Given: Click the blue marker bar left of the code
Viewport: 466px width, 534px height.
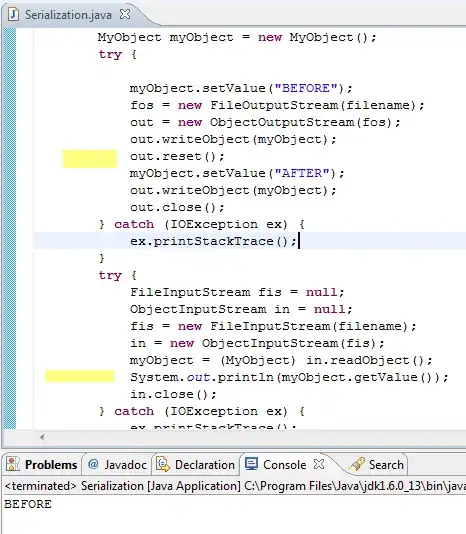Looking at the screenshot, I should click(x=10, y=228).
